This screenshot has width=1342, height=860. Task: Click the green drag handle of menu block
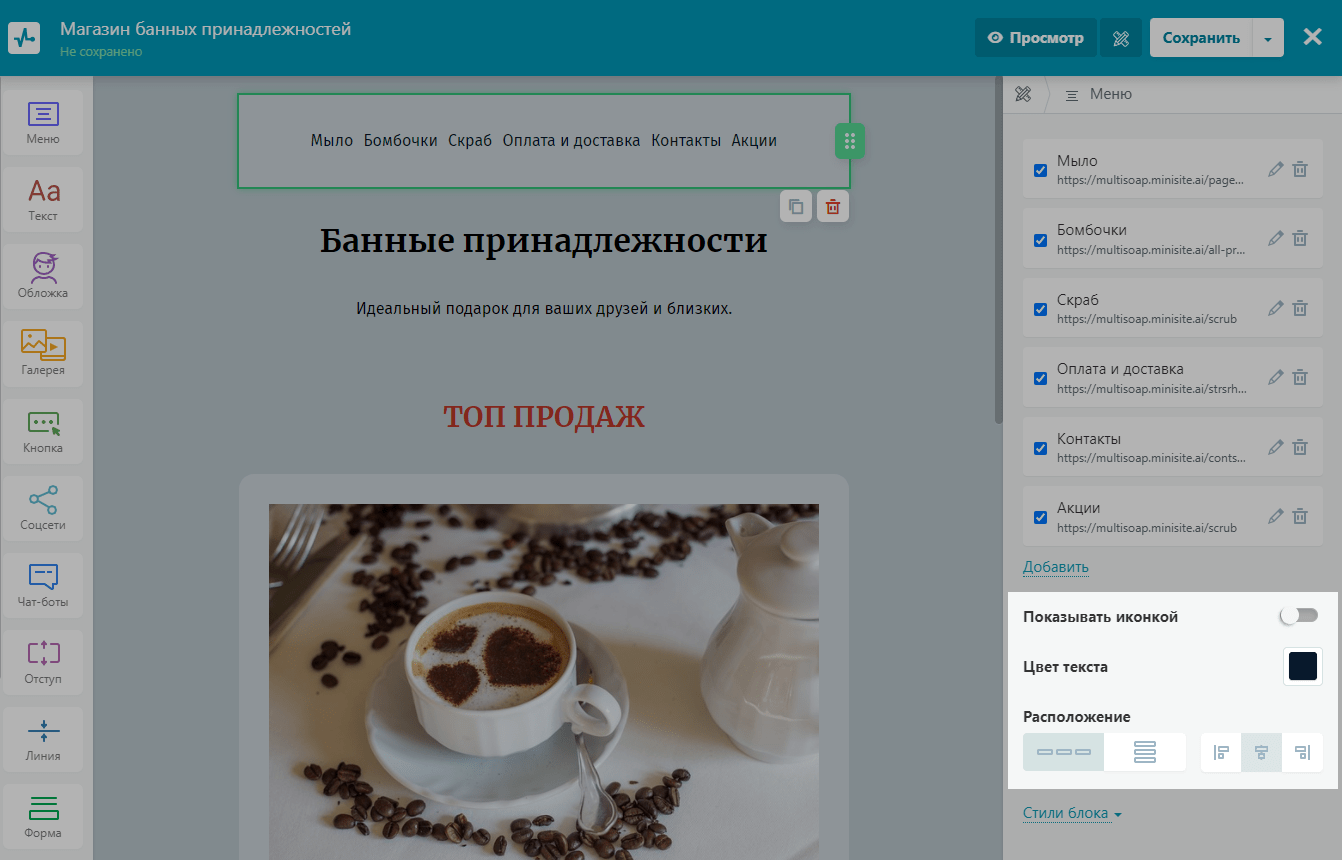click(850, 141)
